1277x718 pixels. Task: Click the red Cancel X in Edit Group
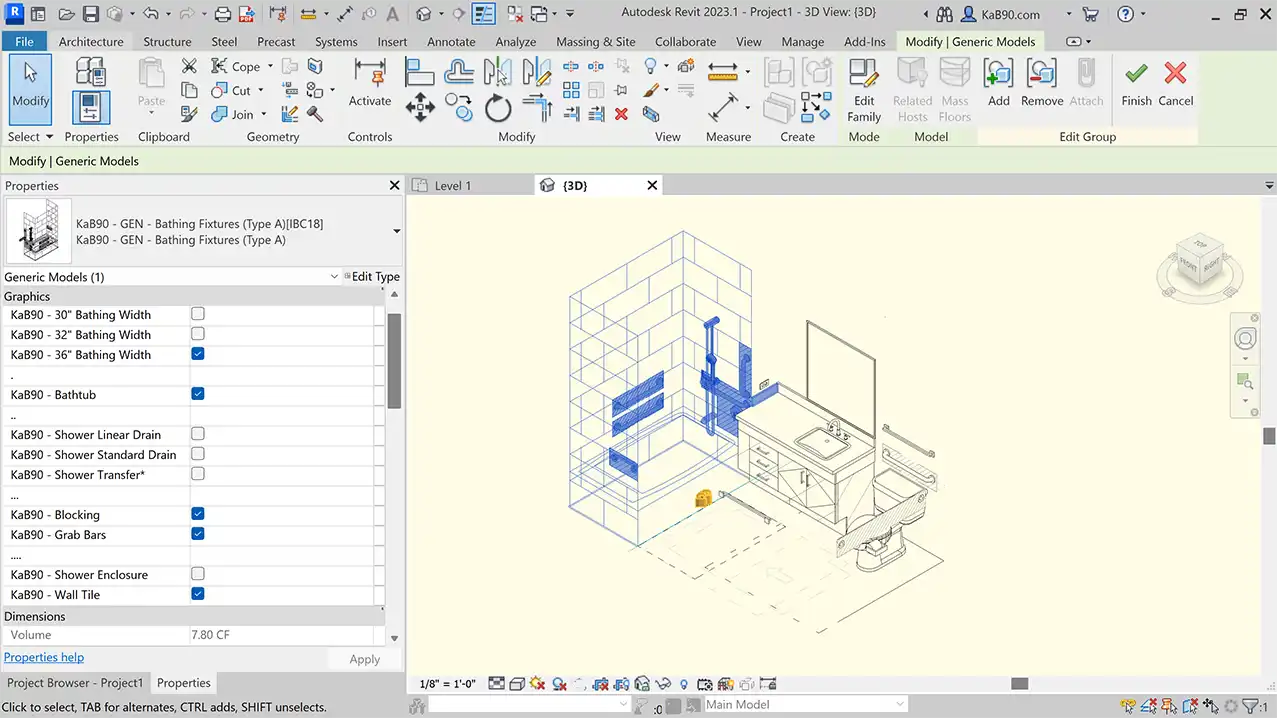point(1176,75)
